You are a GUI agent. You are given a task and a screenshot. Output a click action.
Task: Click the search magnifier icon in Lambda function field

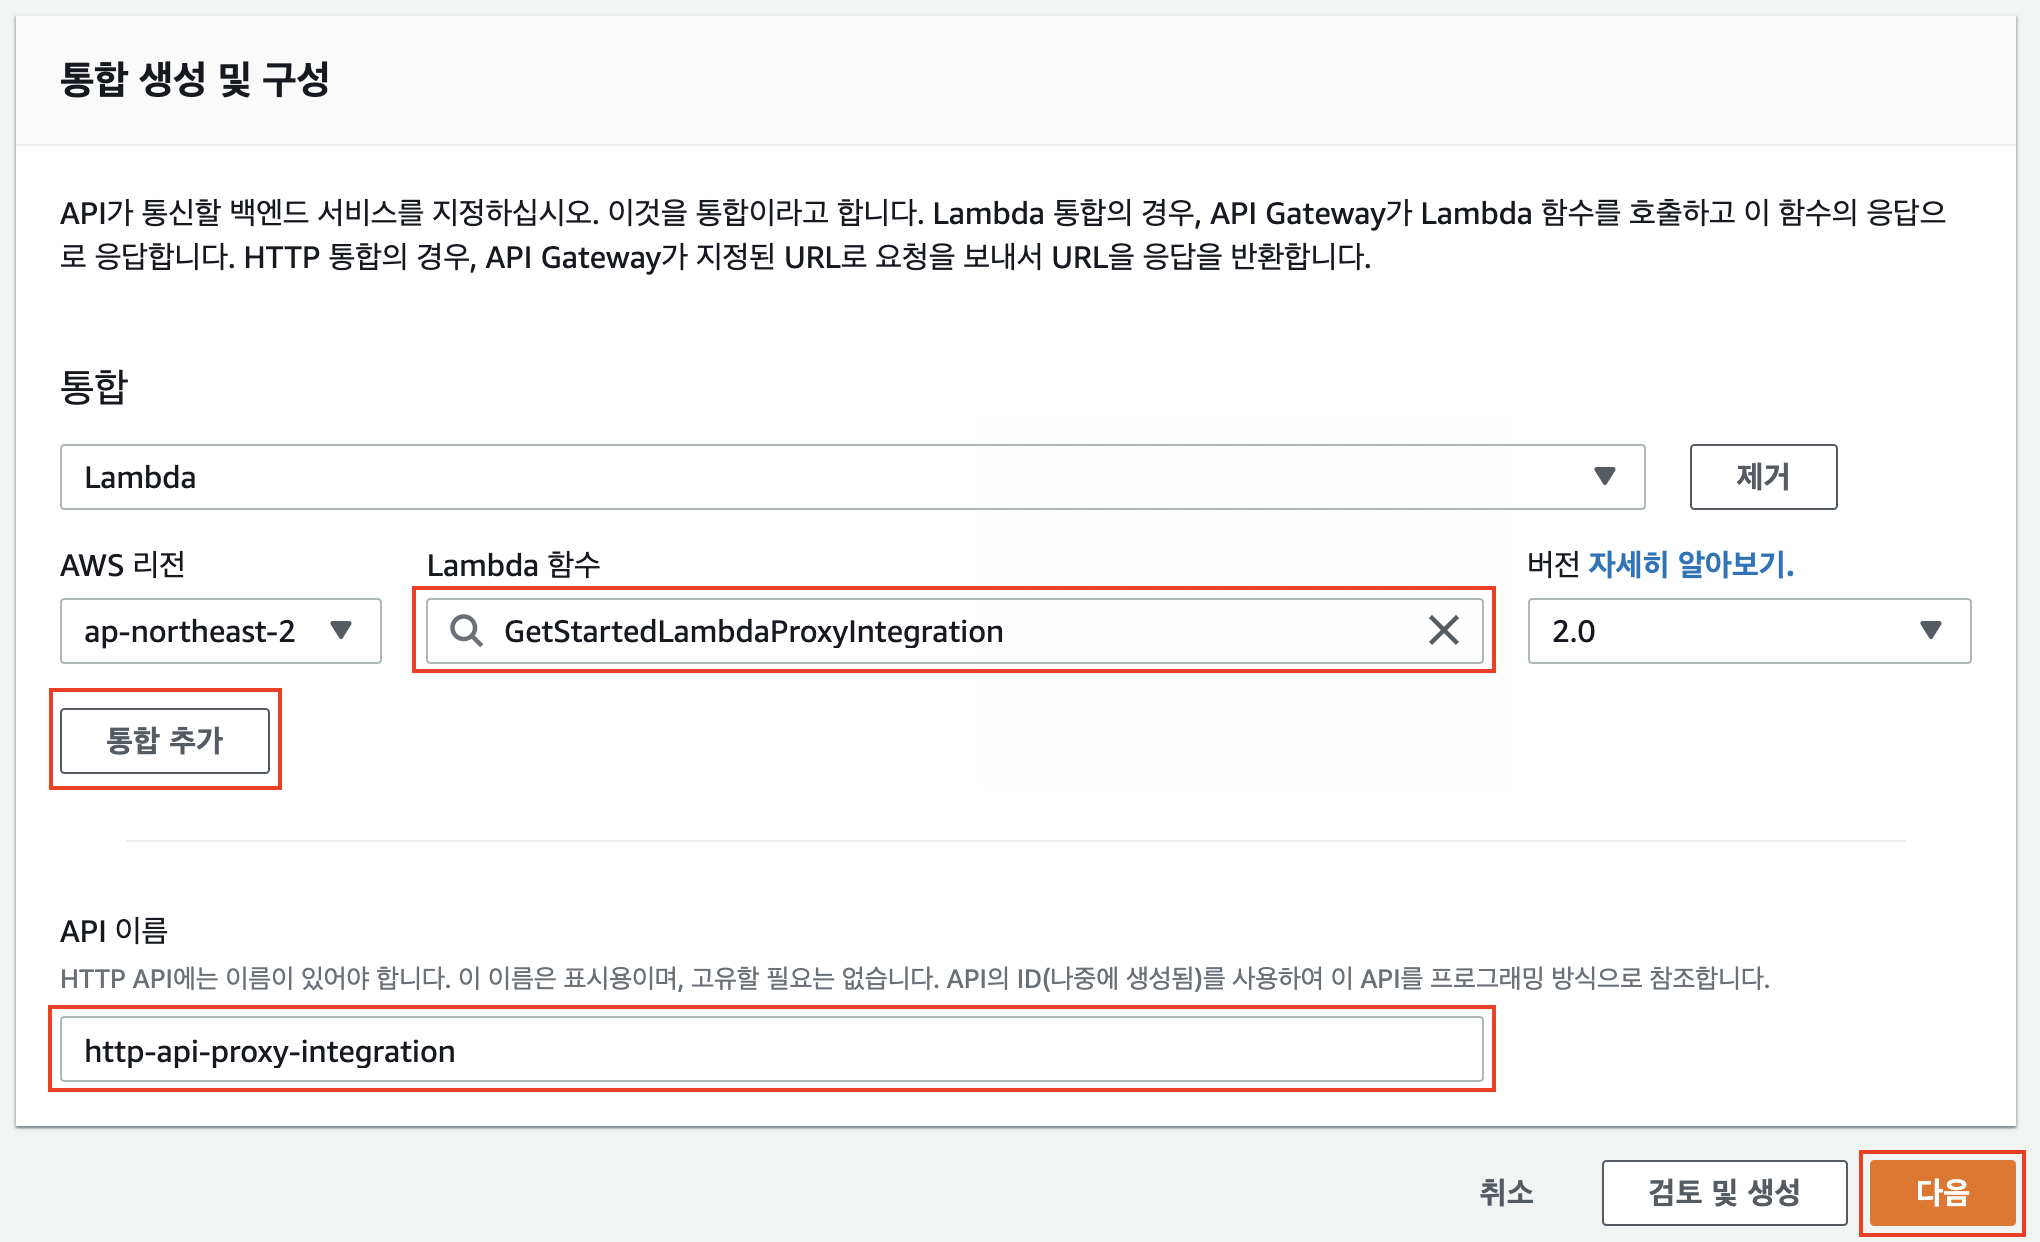466,630
